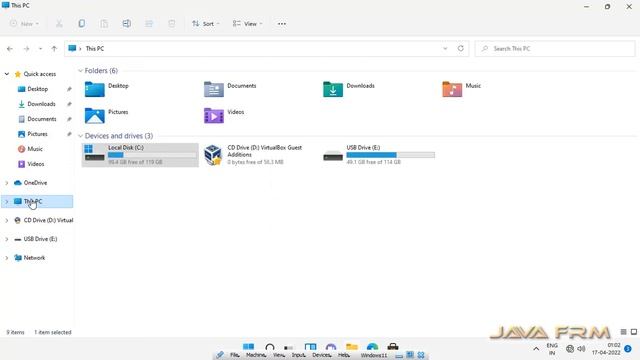Image resolution: width=640 pixels, height=360 pixels.
Task: Open the volume control in system tray
Action: [x=581, y=349]
